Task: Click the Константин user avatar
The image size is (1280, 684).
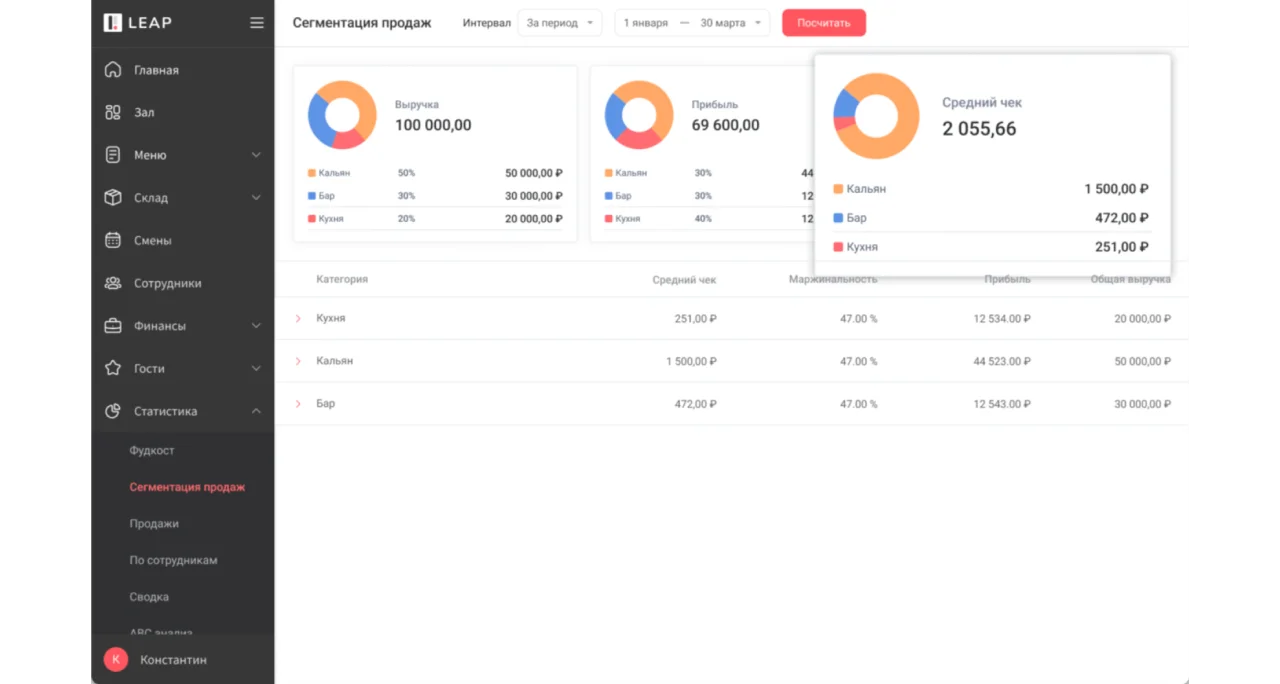Action: tap(115, 659)
